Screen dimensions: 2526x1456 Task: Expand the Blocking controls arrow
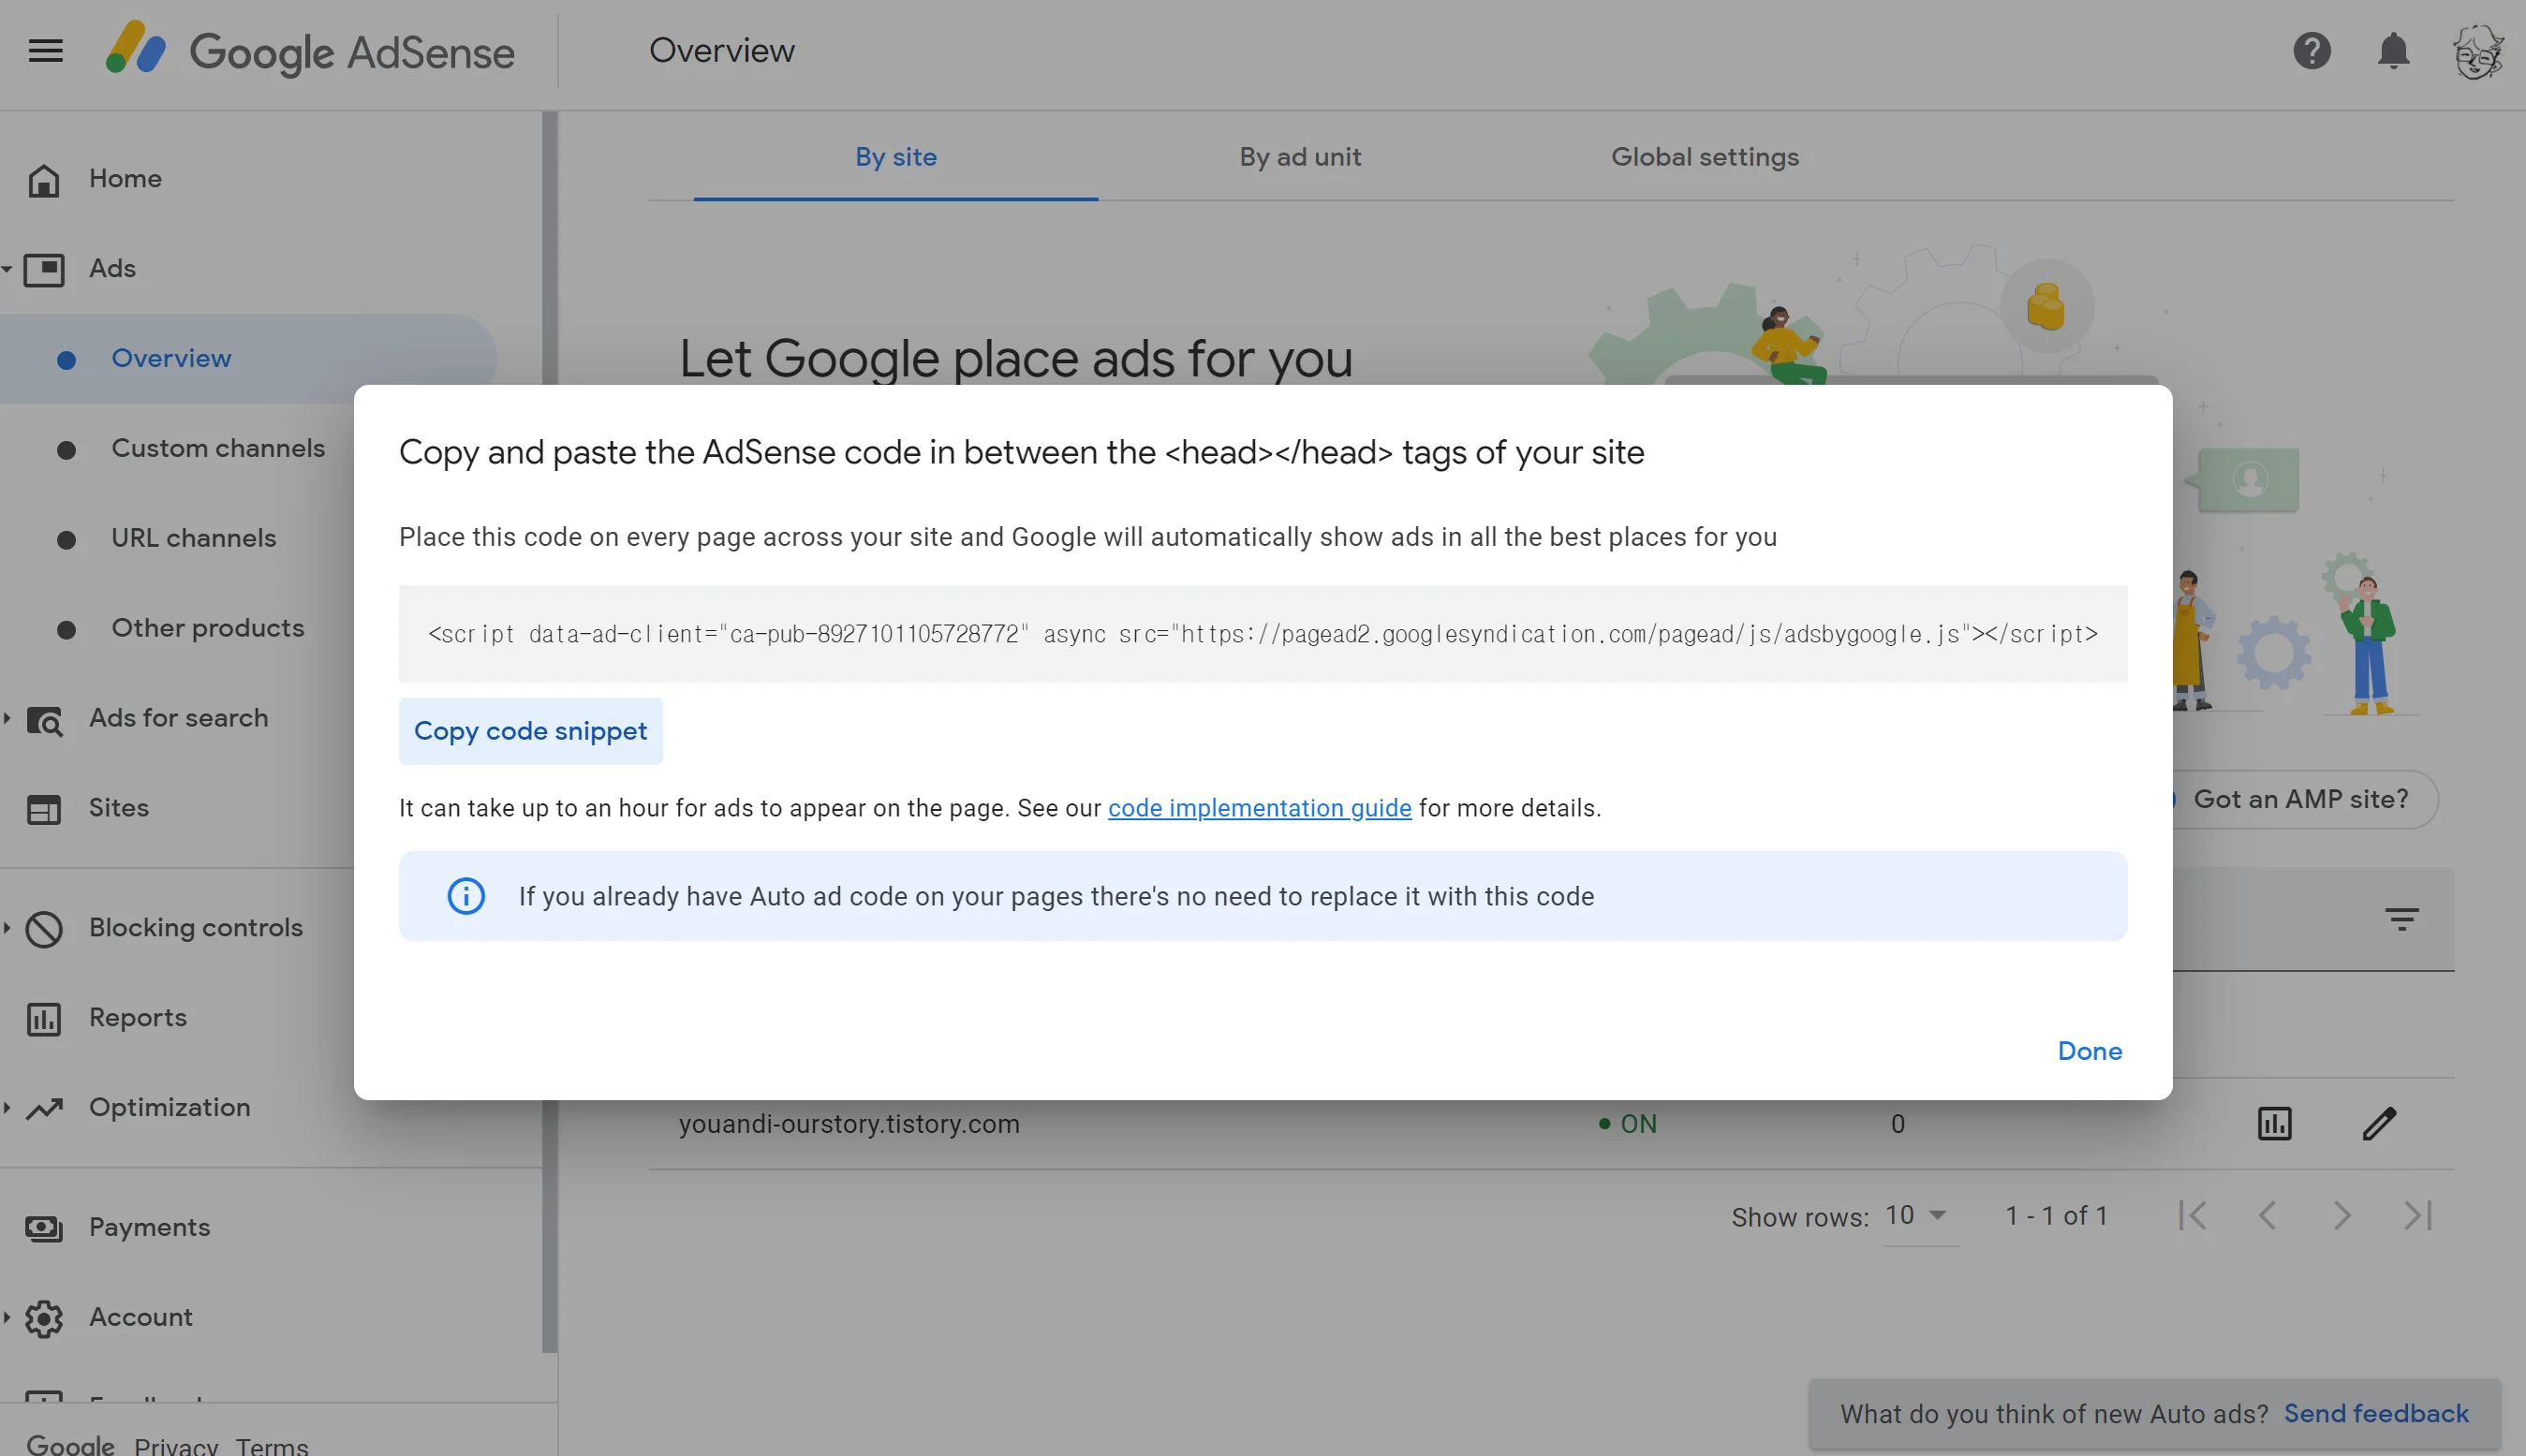(7, 927)
